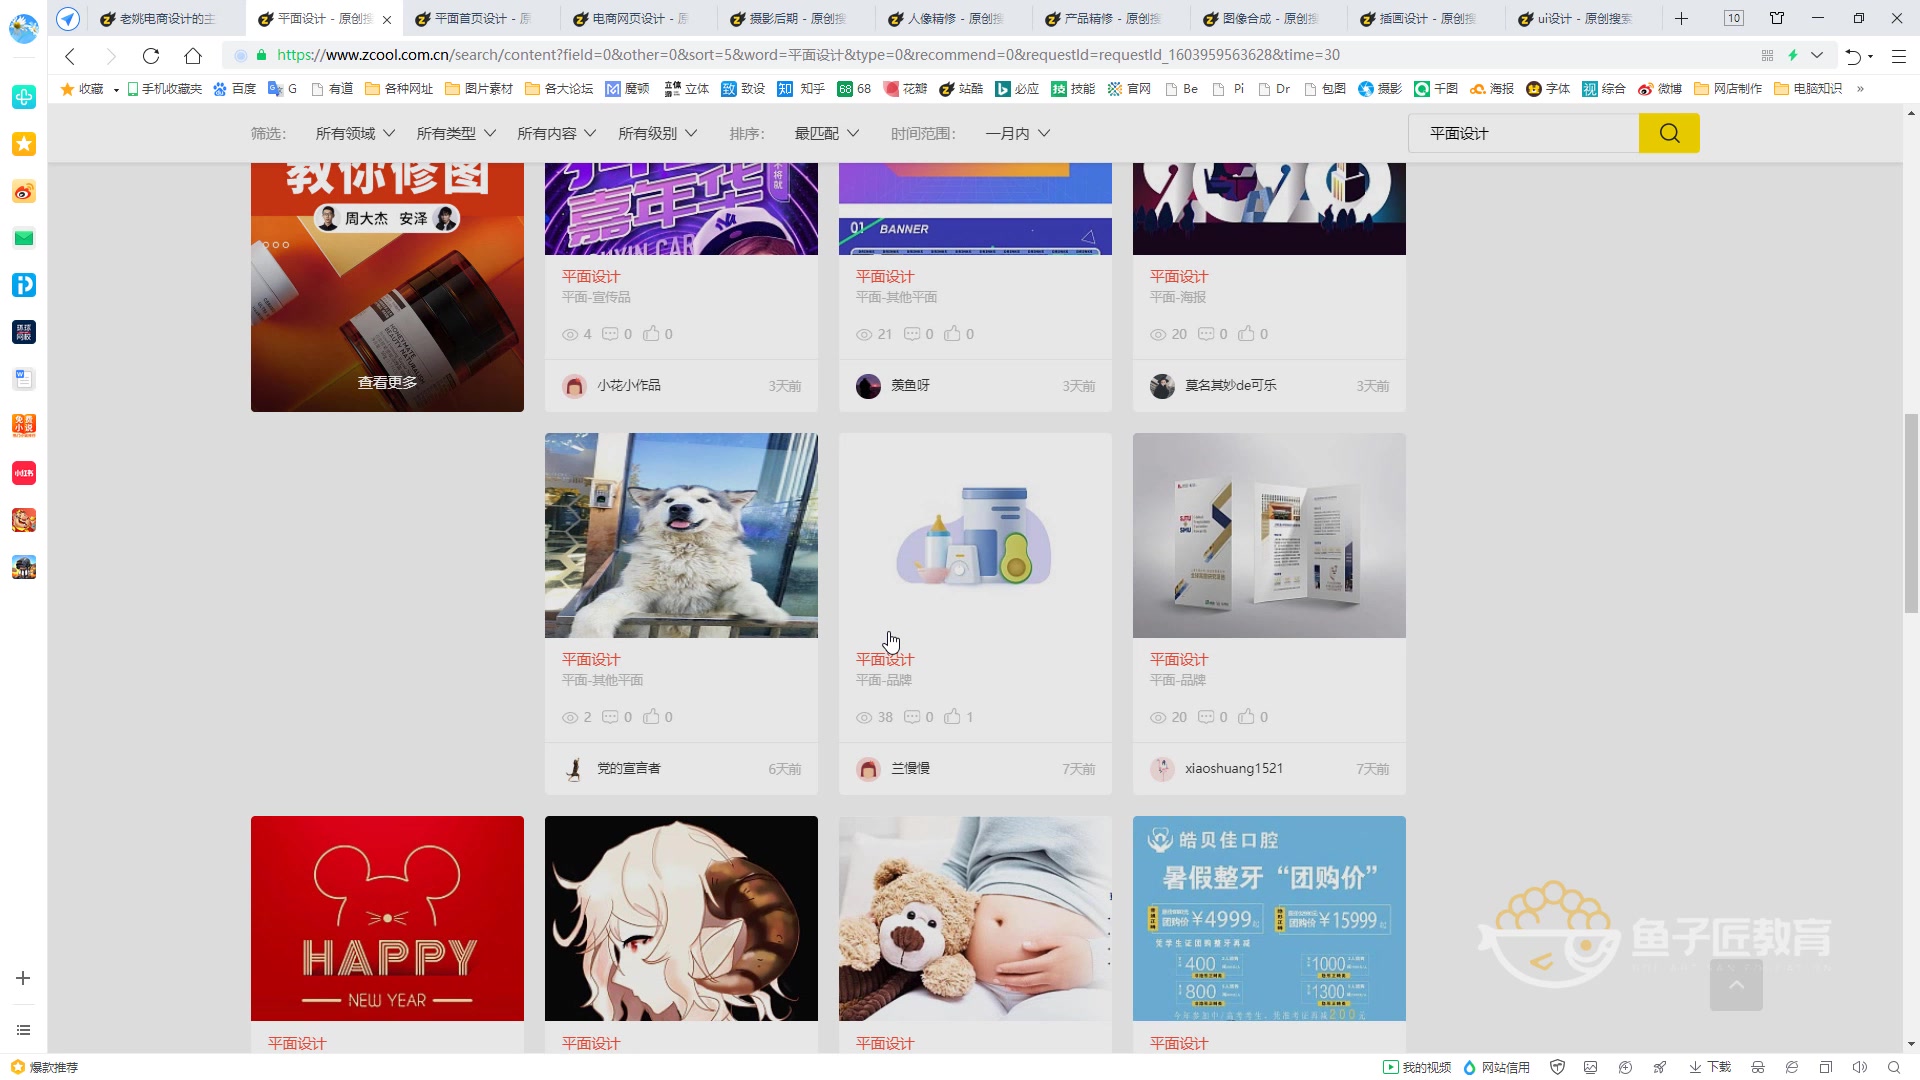Click the star/favorites icon on left sidebar
Viewport: 1920px width, 1080px height.
point(24,144)
